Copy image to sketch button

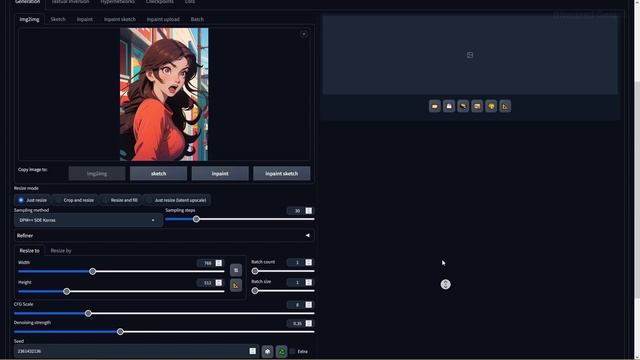(x=158, y=173)
